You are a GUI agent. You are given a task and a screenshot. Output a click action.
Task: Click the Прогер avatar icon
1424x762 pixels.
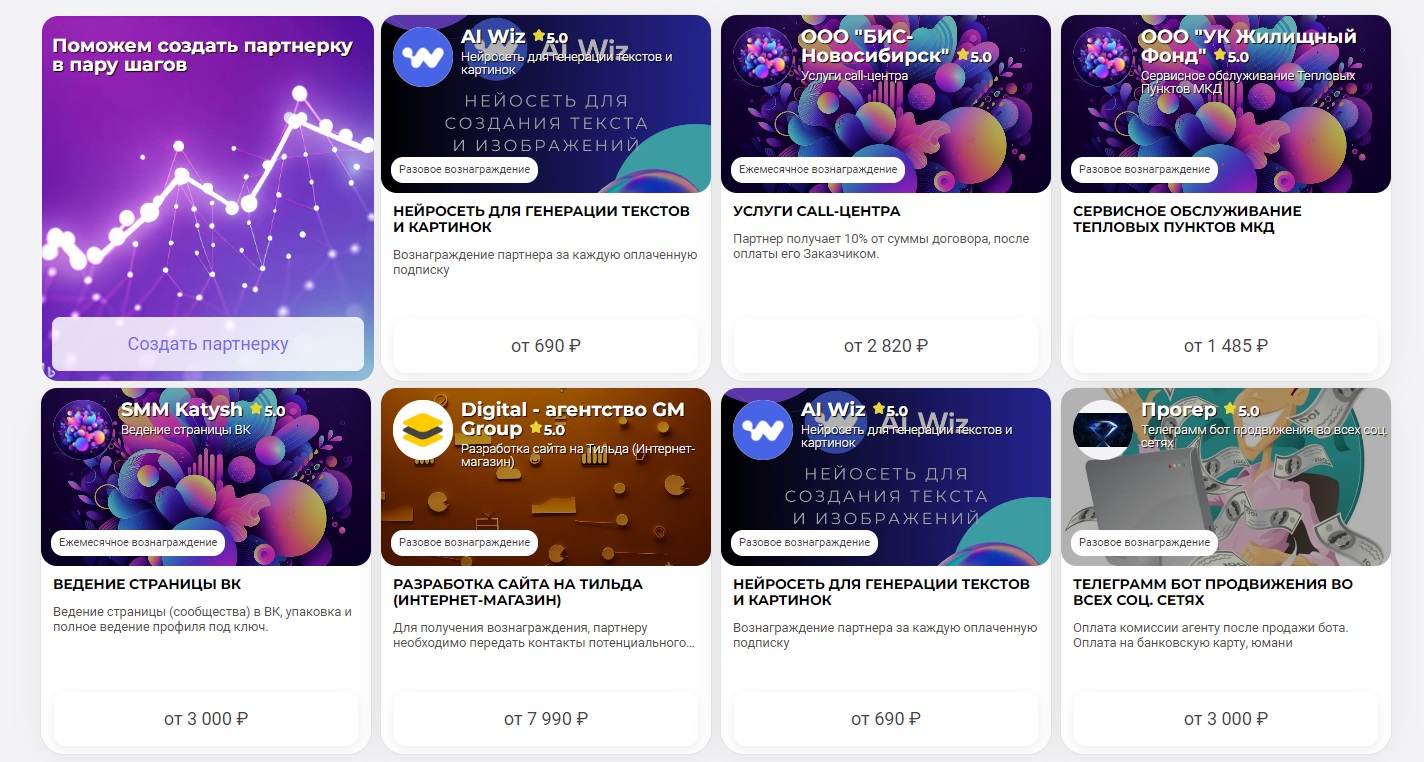click(1103, 430)
